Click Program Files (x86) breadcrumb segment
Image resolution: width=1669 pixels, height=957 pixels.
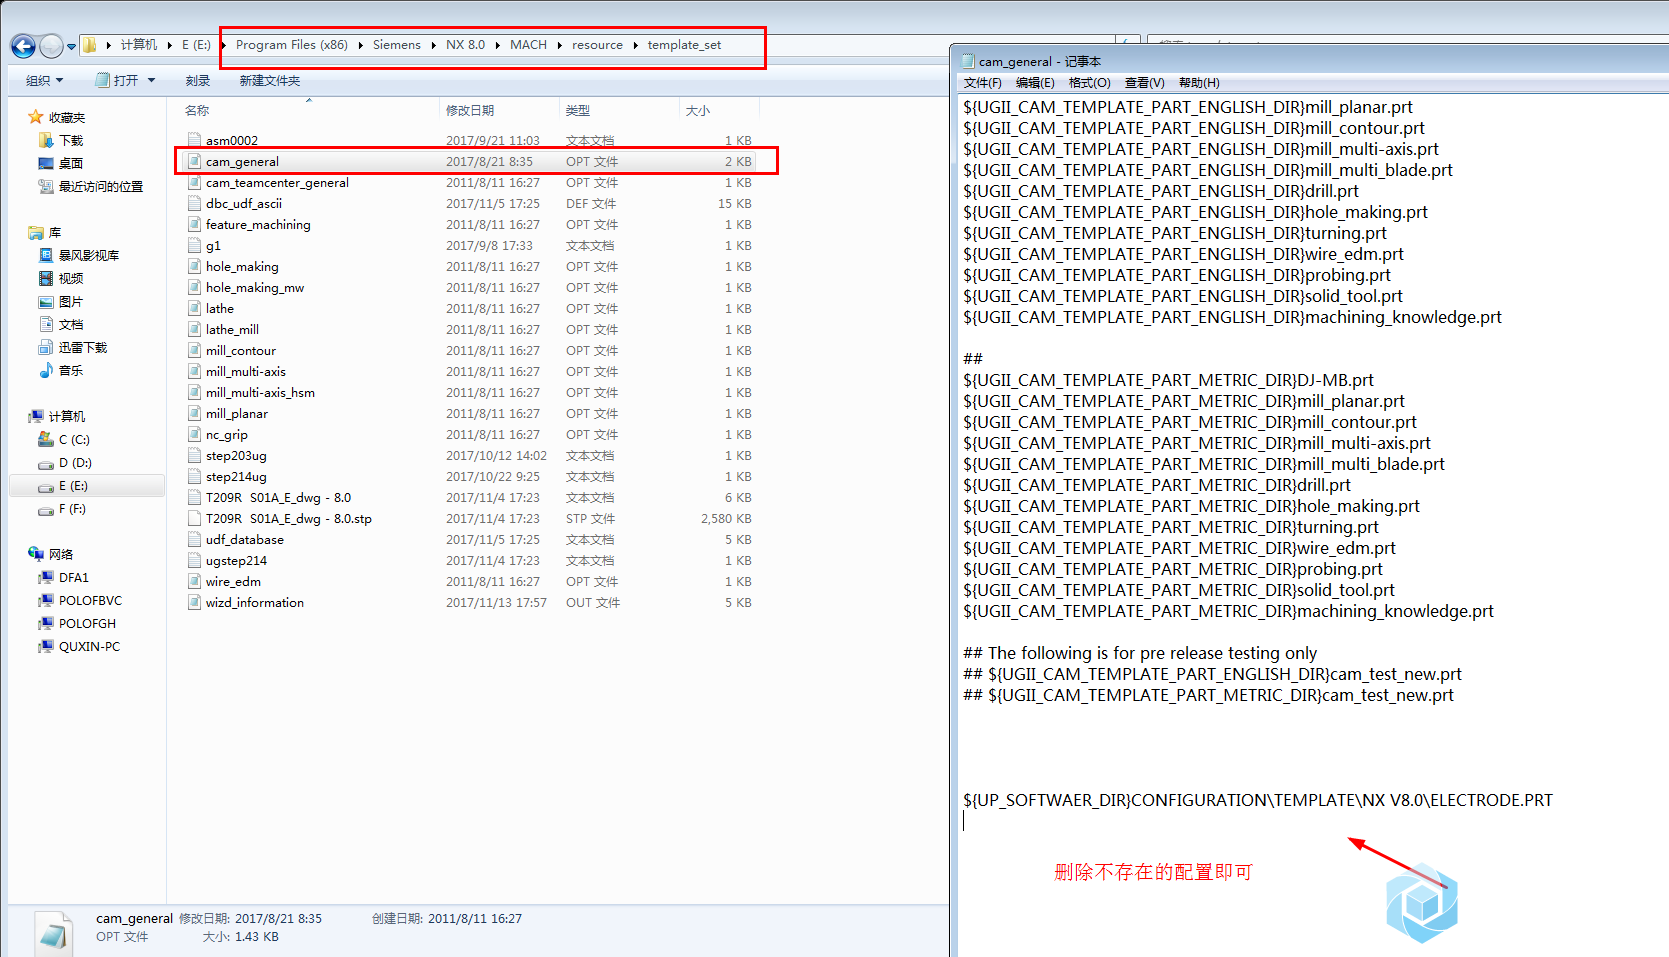[292, 45]
